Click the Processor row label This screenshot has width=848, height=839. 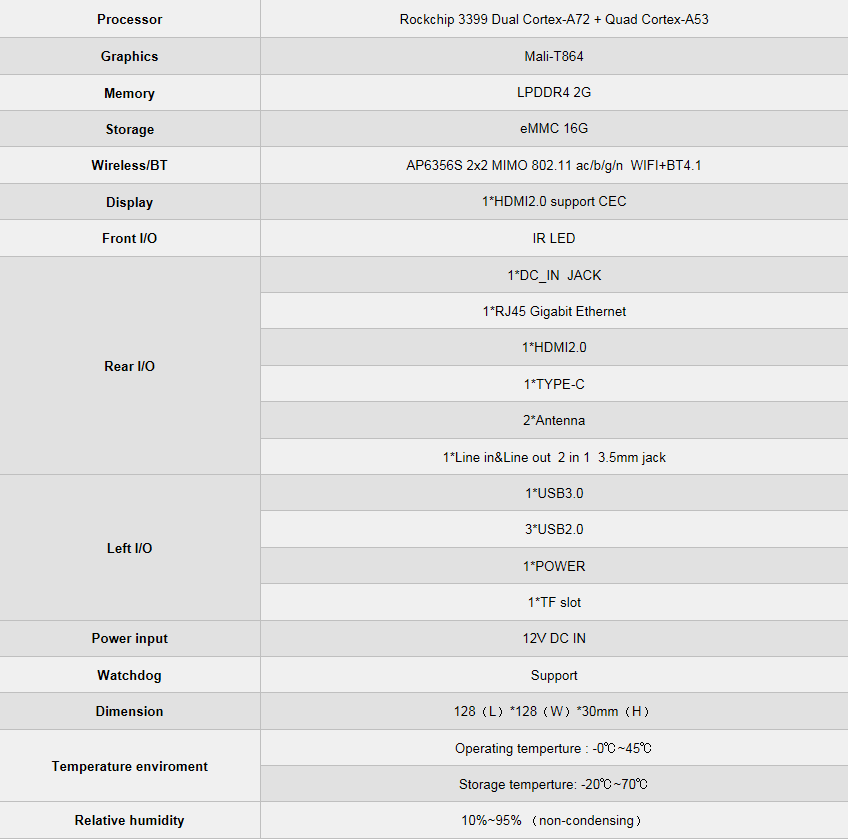[129, 19]
